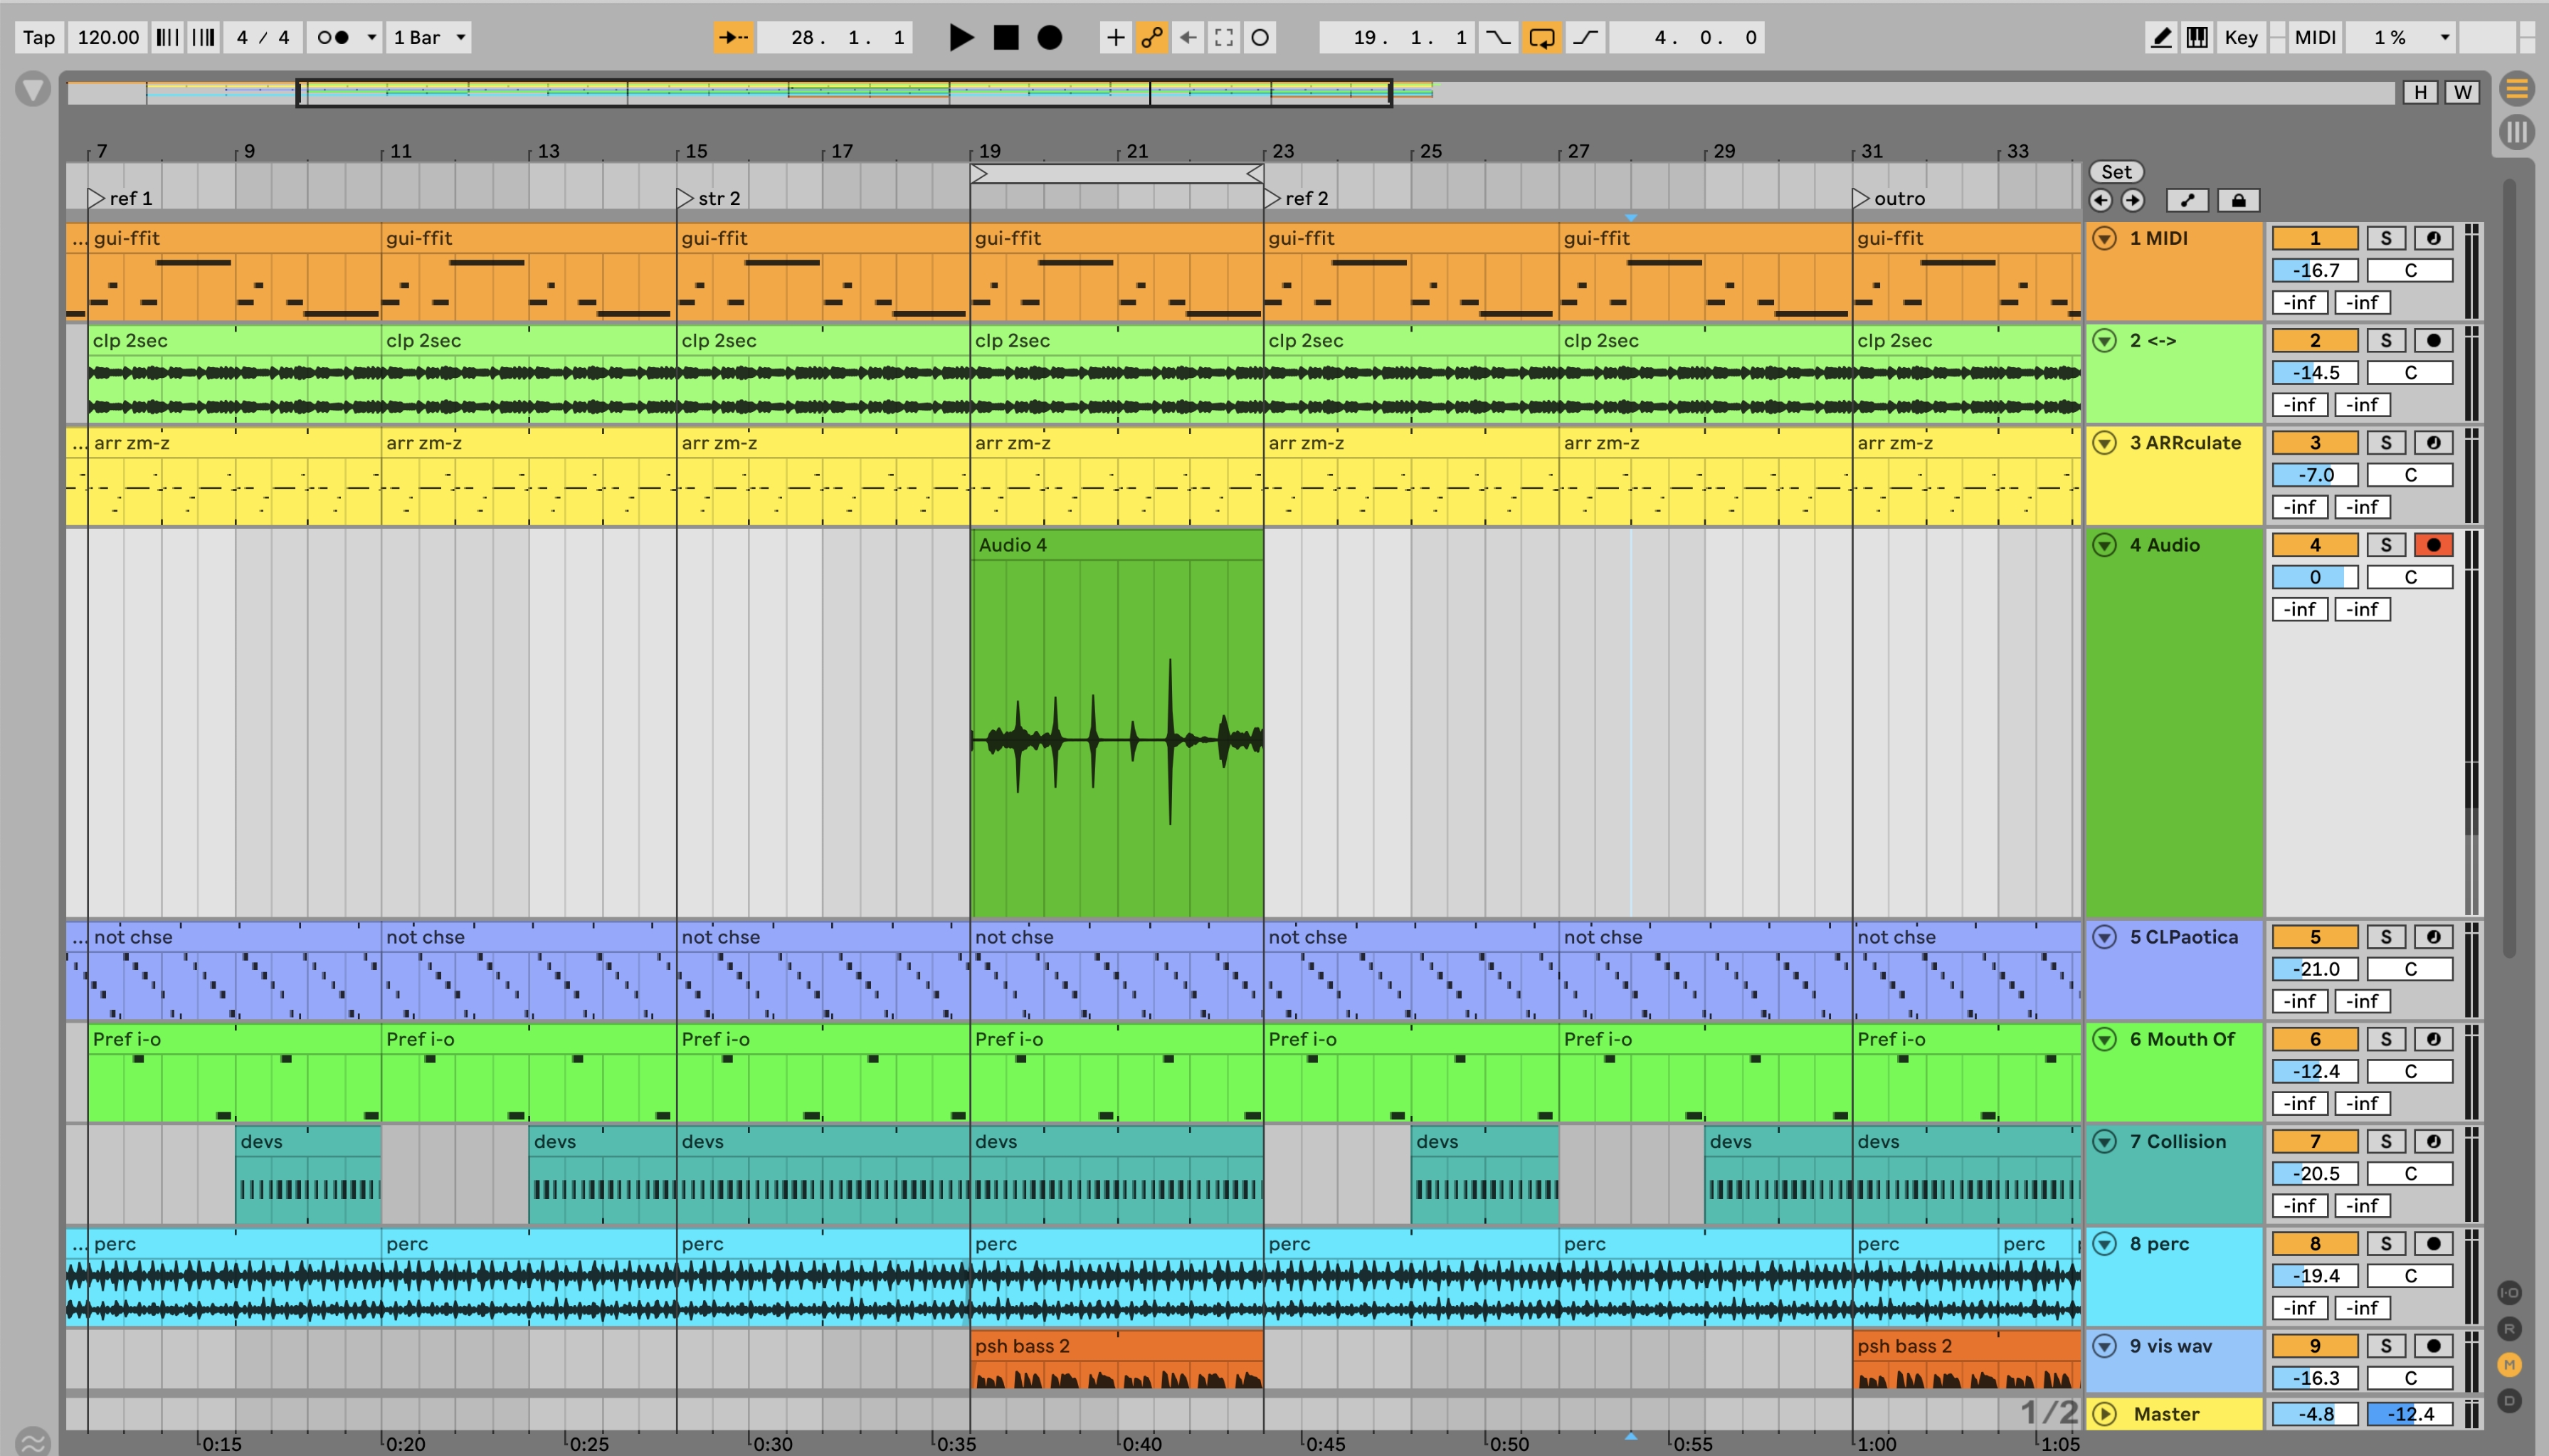Toggle Draw Mode pencil icon
Viewport: 2549px width, 1456px height.
point(2161,38)
